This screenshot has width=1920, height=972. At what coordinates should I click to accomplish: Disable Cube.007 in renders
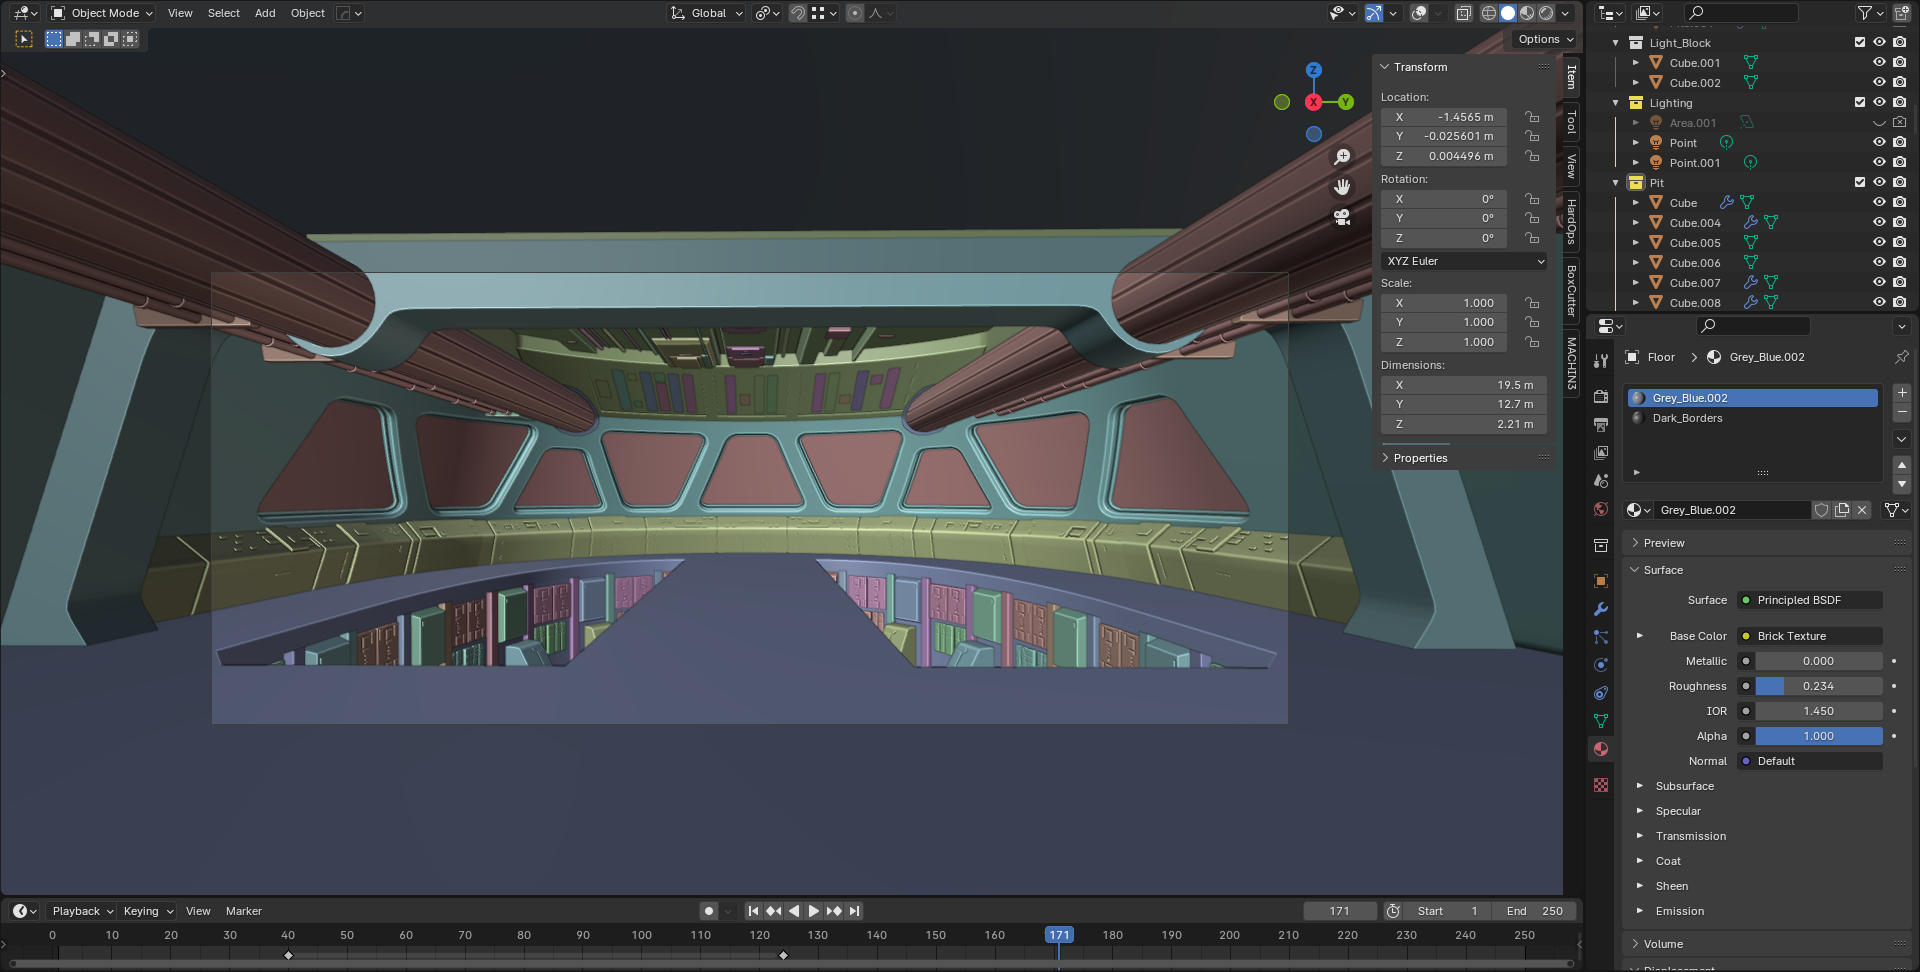click(x=1900, y=283)
